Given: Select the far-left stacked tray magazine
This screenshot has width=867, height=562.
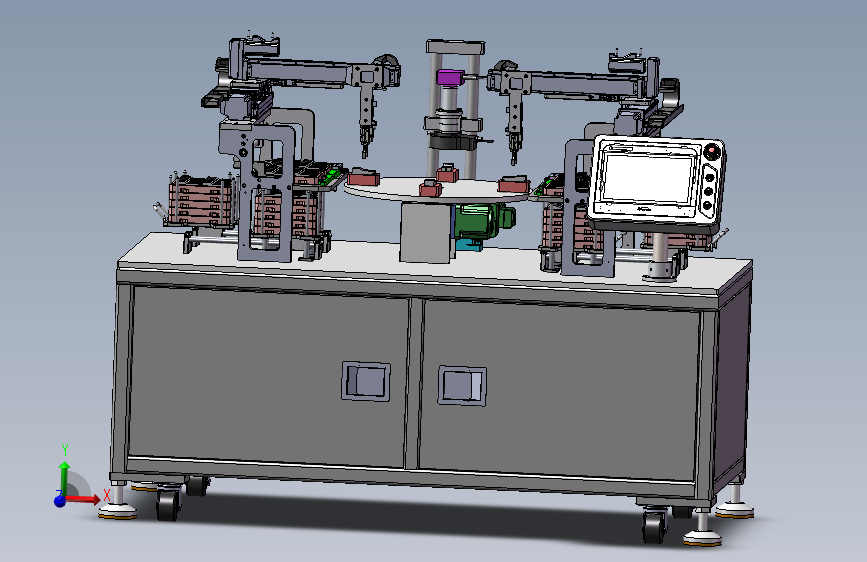Looking at the screenshot, I should pyautogui.click(x=201, y=202).
